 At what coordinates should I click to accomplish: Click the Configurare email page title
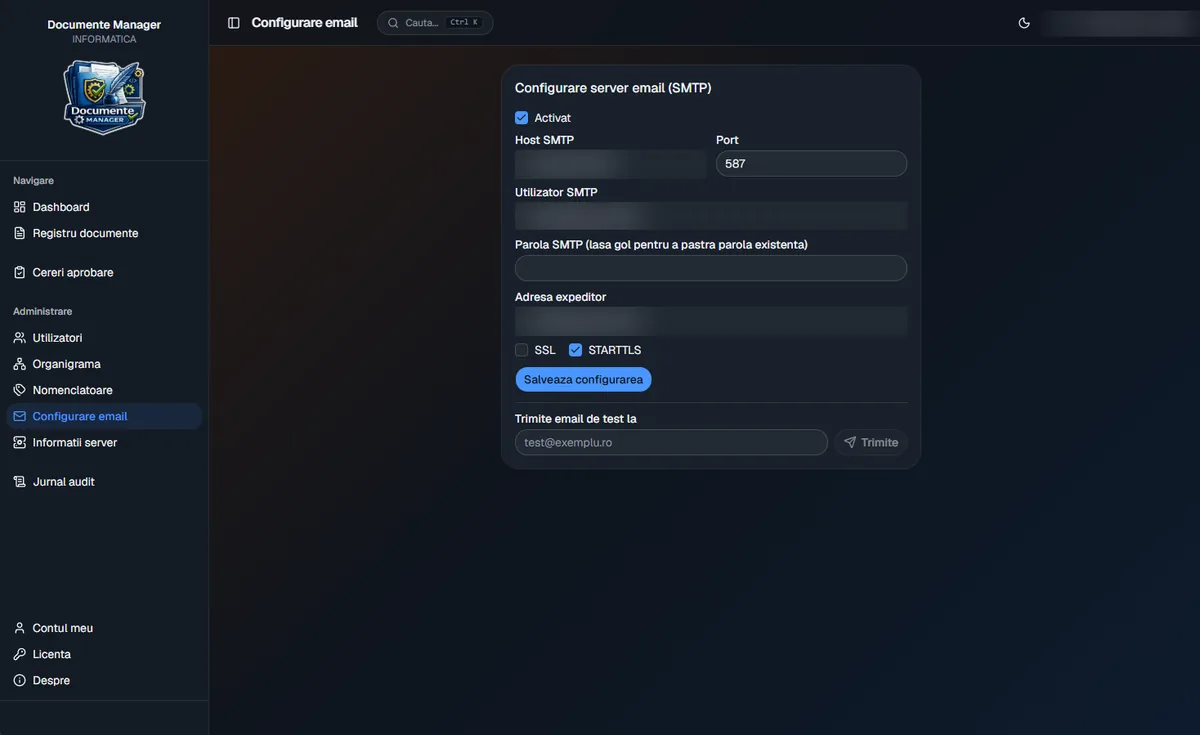[x=304, y=23]
